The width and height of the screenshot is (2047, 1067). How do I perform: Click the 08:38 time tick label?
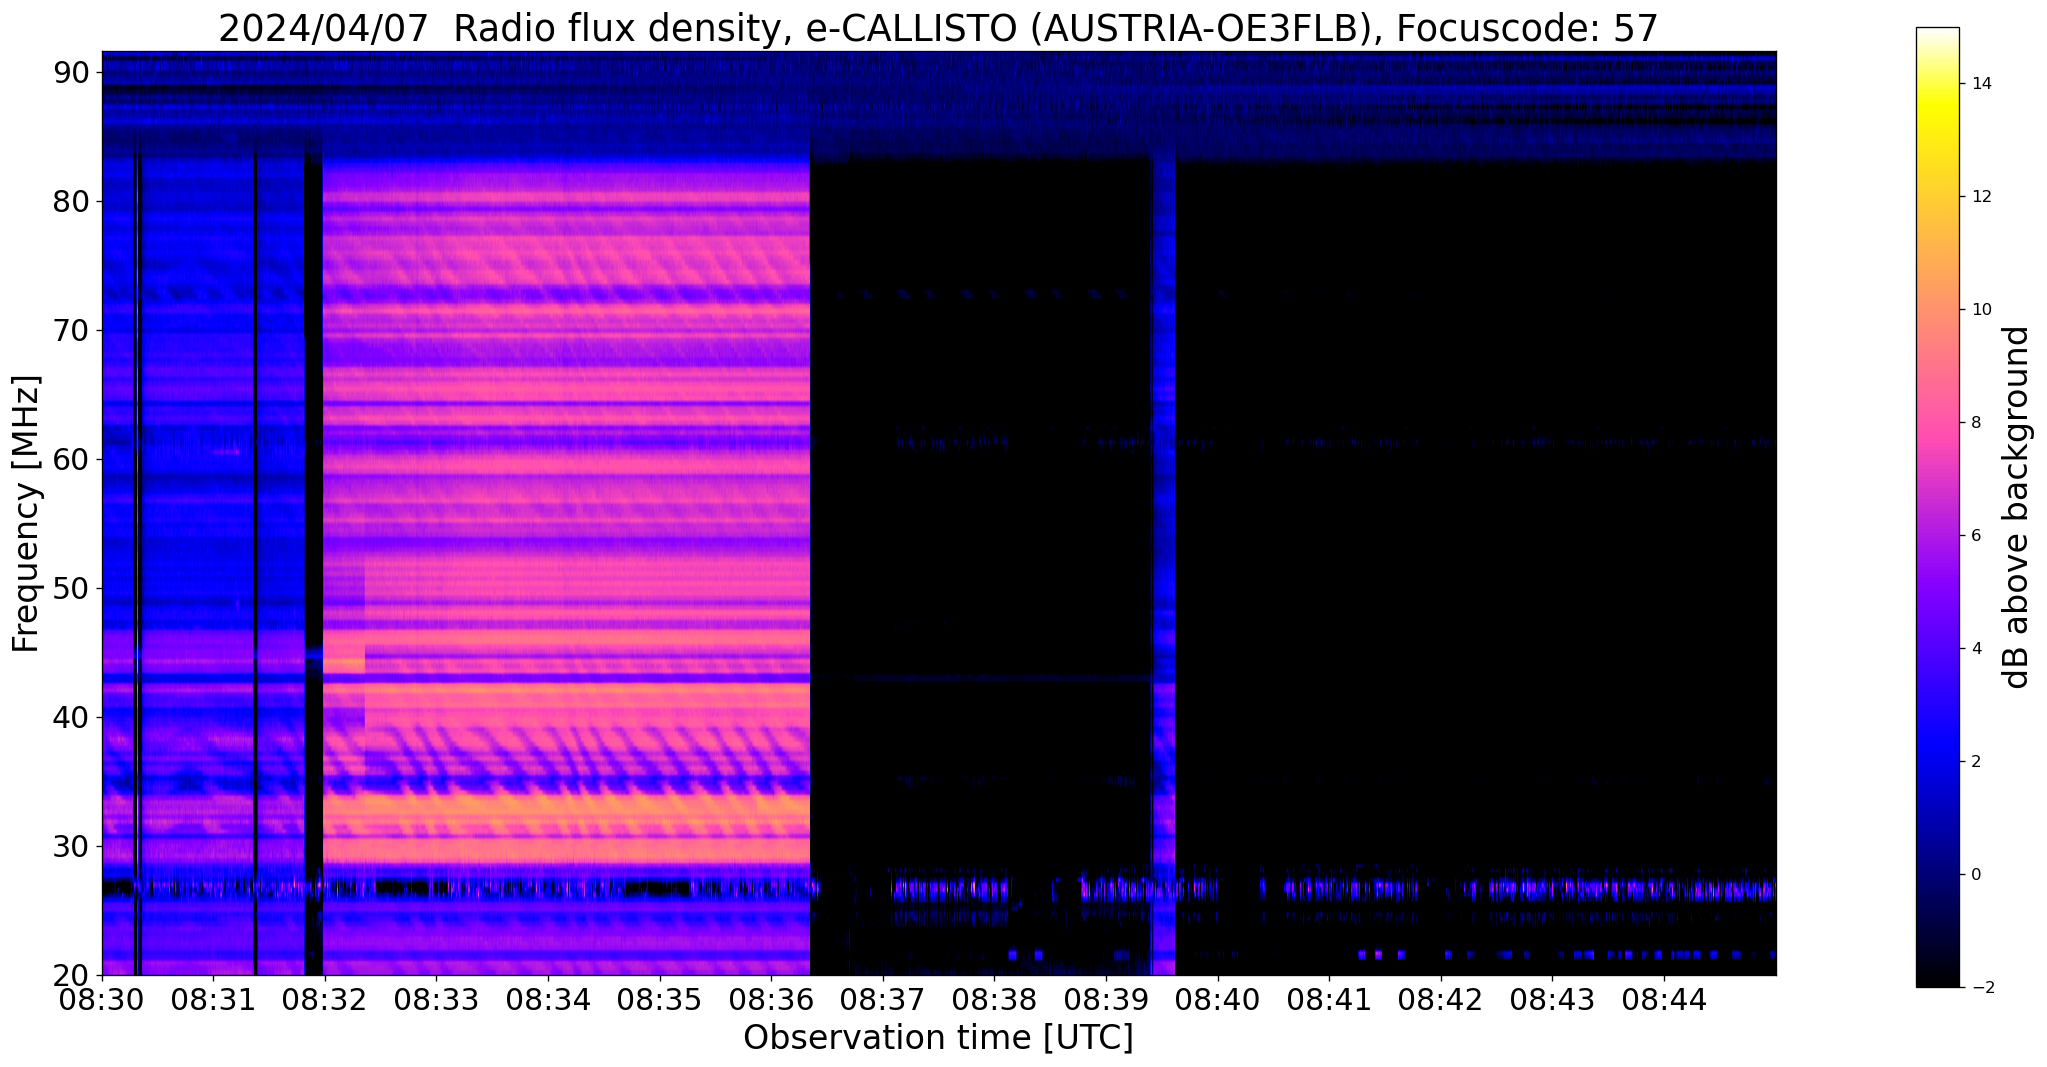coord(994,999)
